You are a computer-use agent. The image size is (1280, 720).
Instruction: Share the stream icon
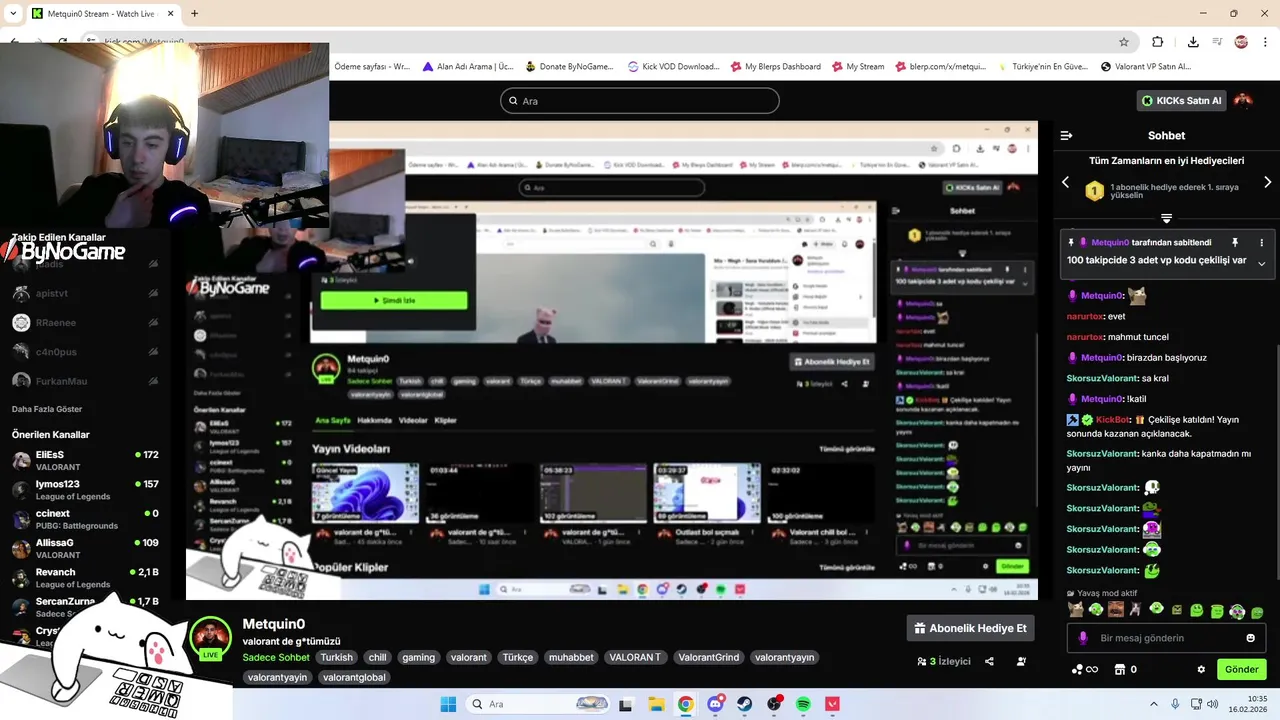(x=989, y=661)
